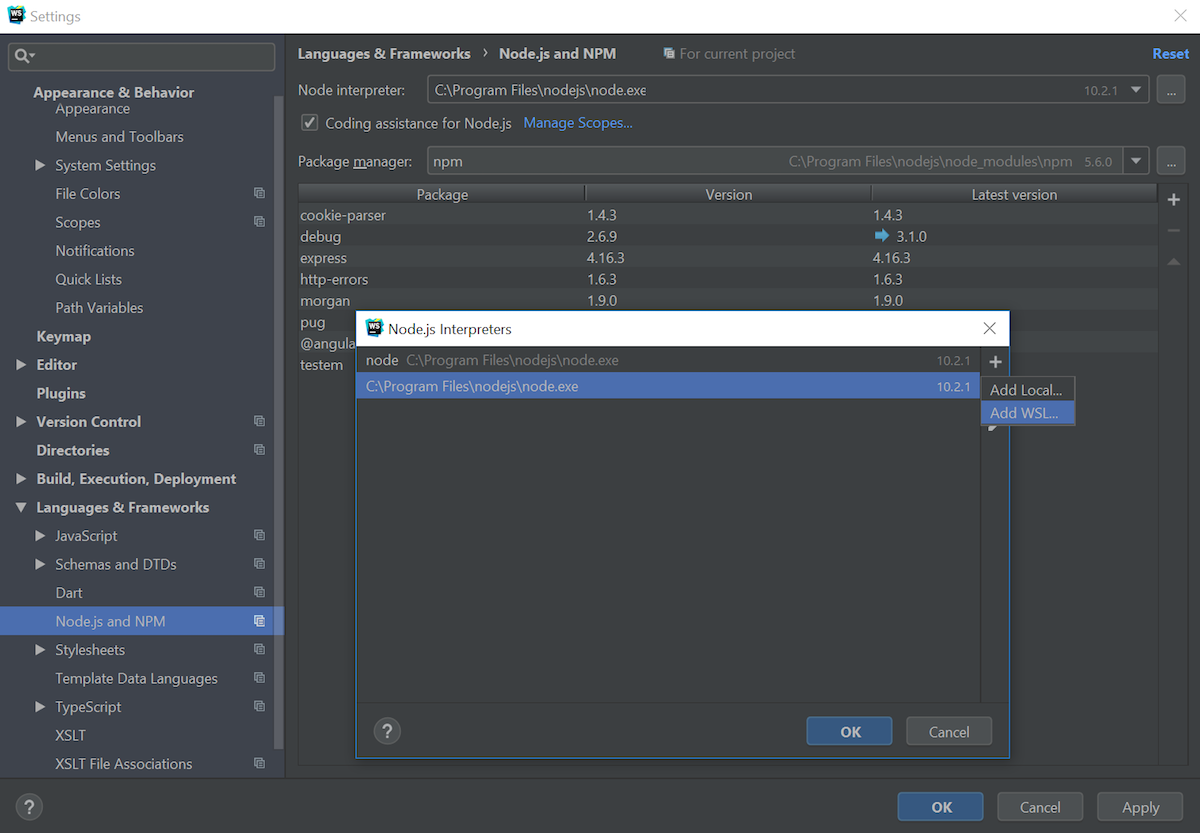Click the plus icon in Node.js Interpreters dialog
This screenshot has height=833, width=1200.
(995, 362)
